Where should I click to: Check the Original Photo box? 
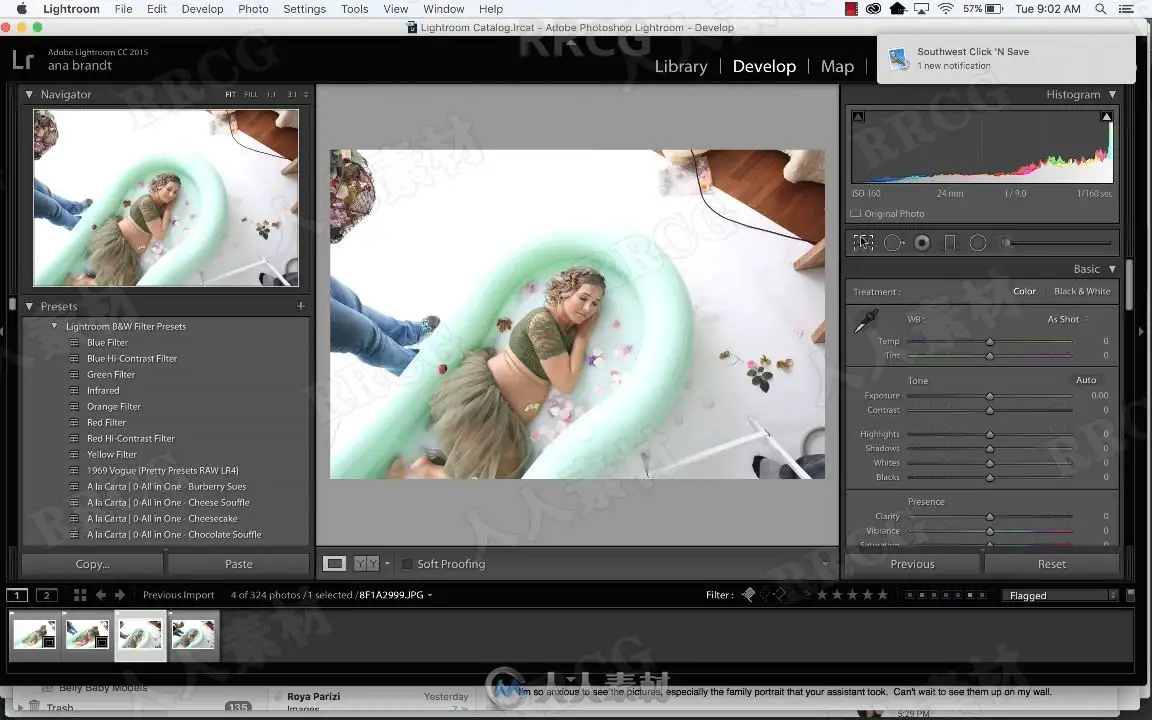856,214
